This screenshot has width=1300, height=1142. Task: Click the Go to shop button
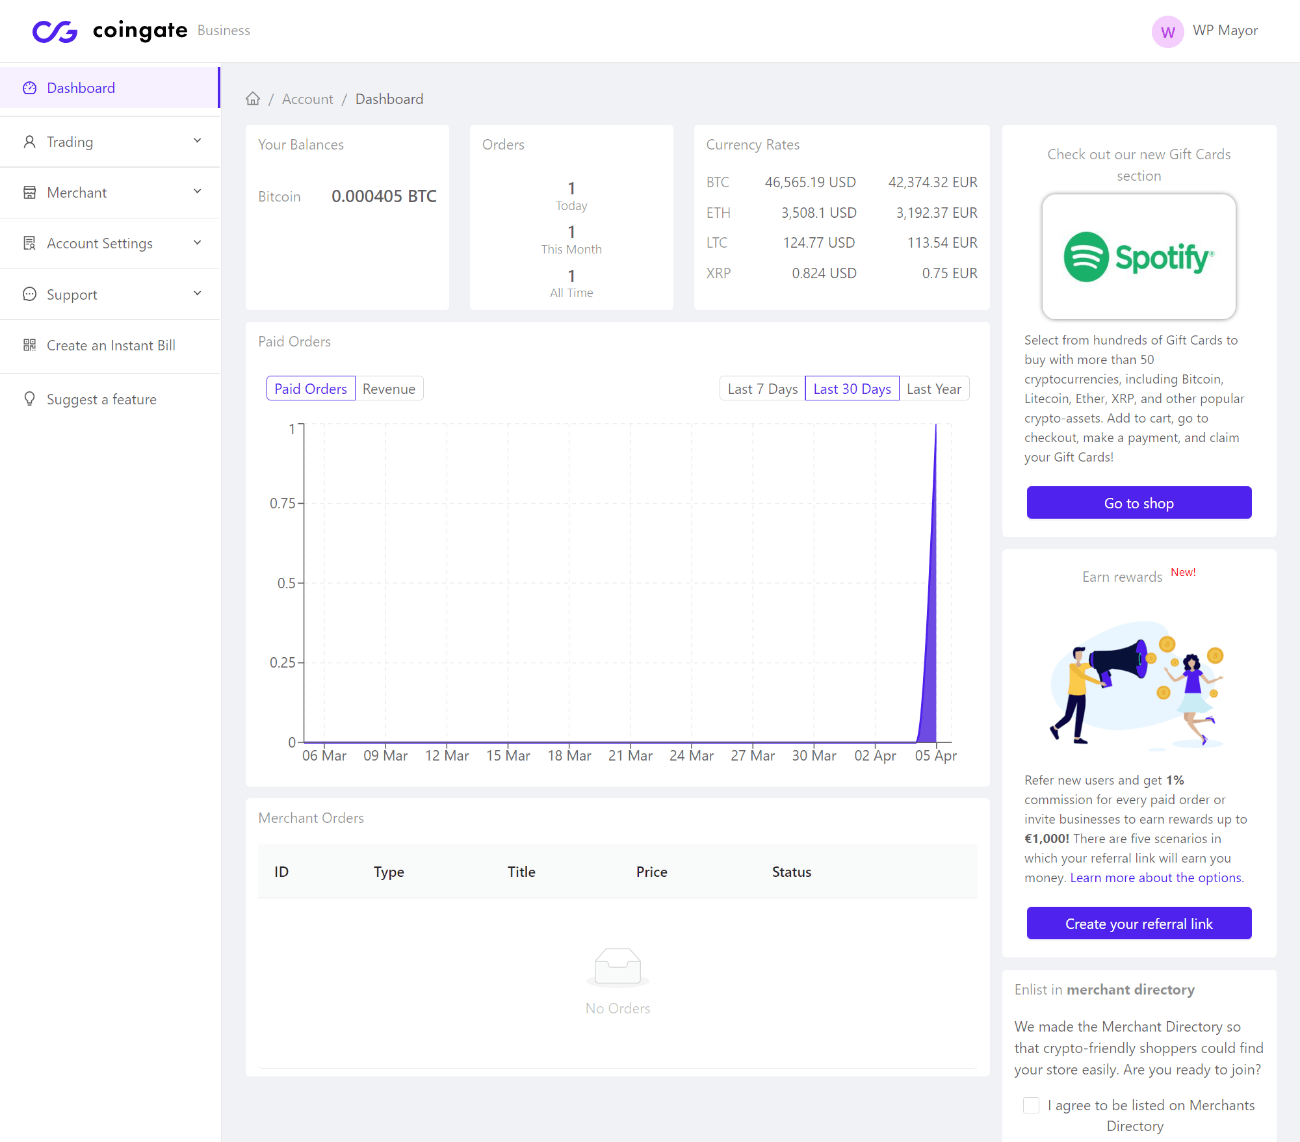(1139, 503)
